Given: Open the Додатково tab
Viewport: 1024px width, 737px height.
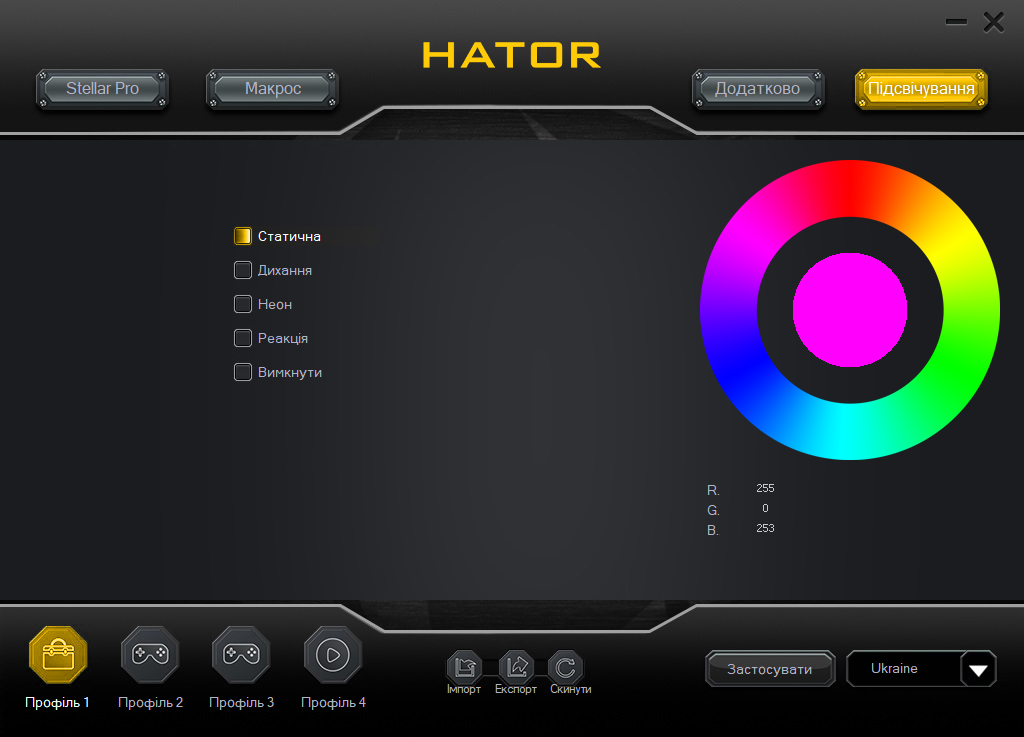Looking at the screenshot, I should pyautogui.click(x=758, y=89).
